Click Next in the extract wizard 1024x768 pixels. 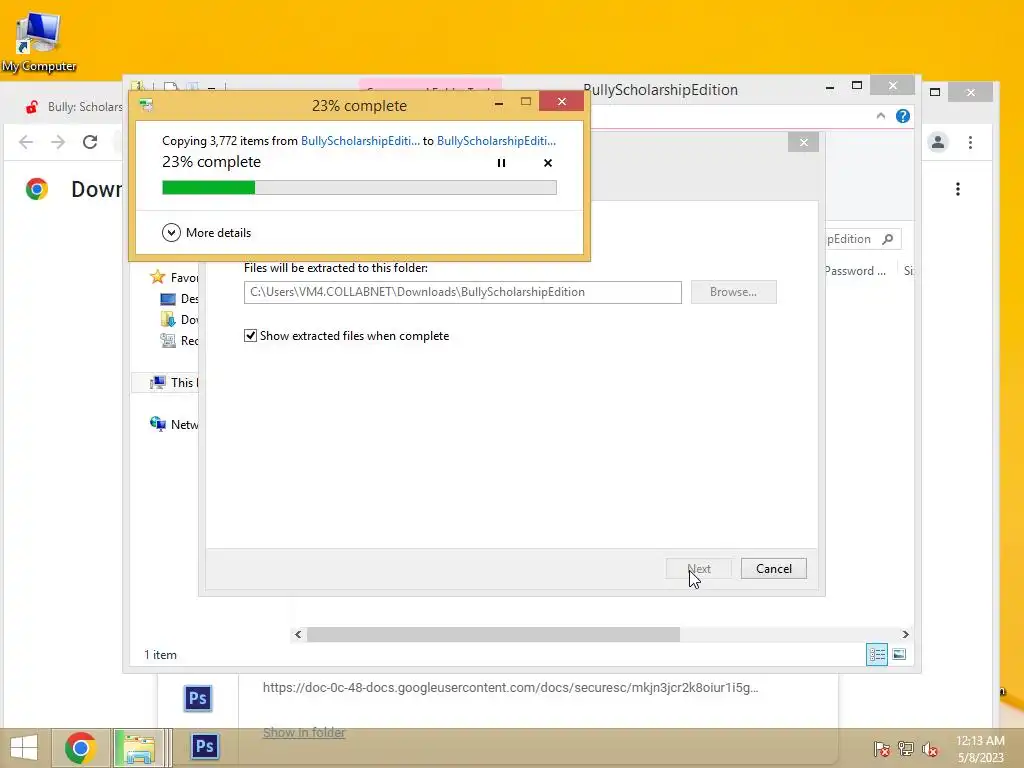698,569
